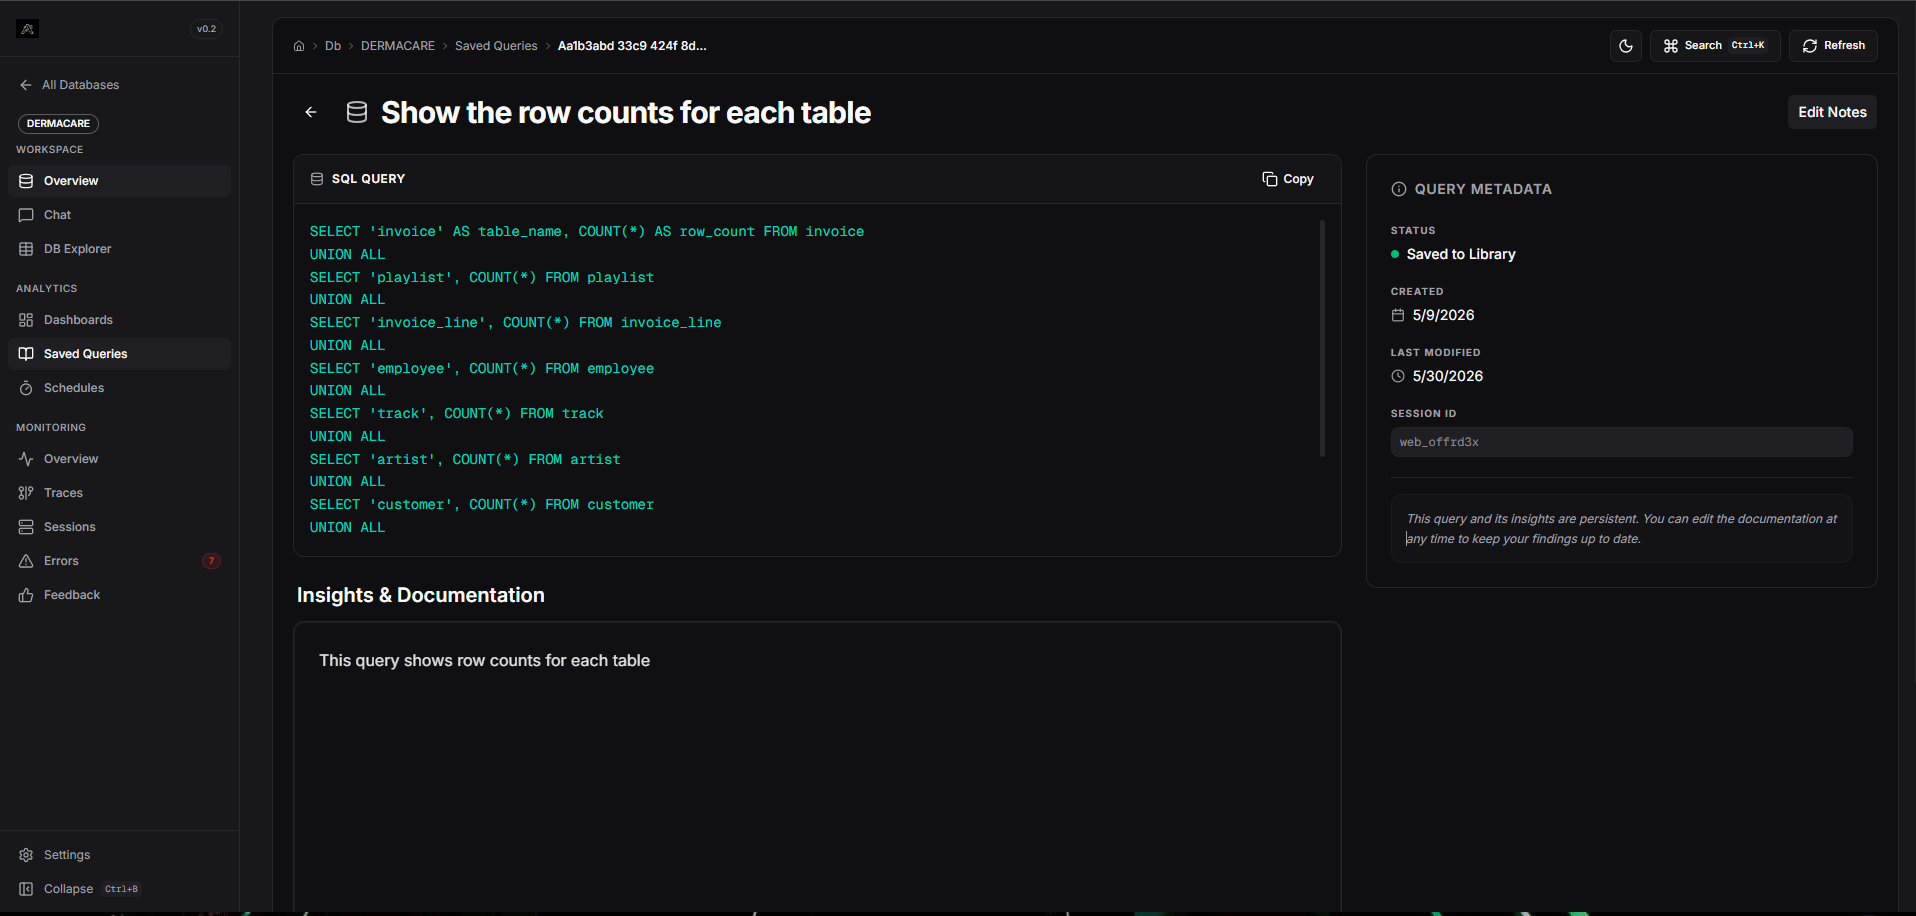1916x916 pixels.
Task: Toggle dark mode moon icon
Action: tap(1626, 46)
